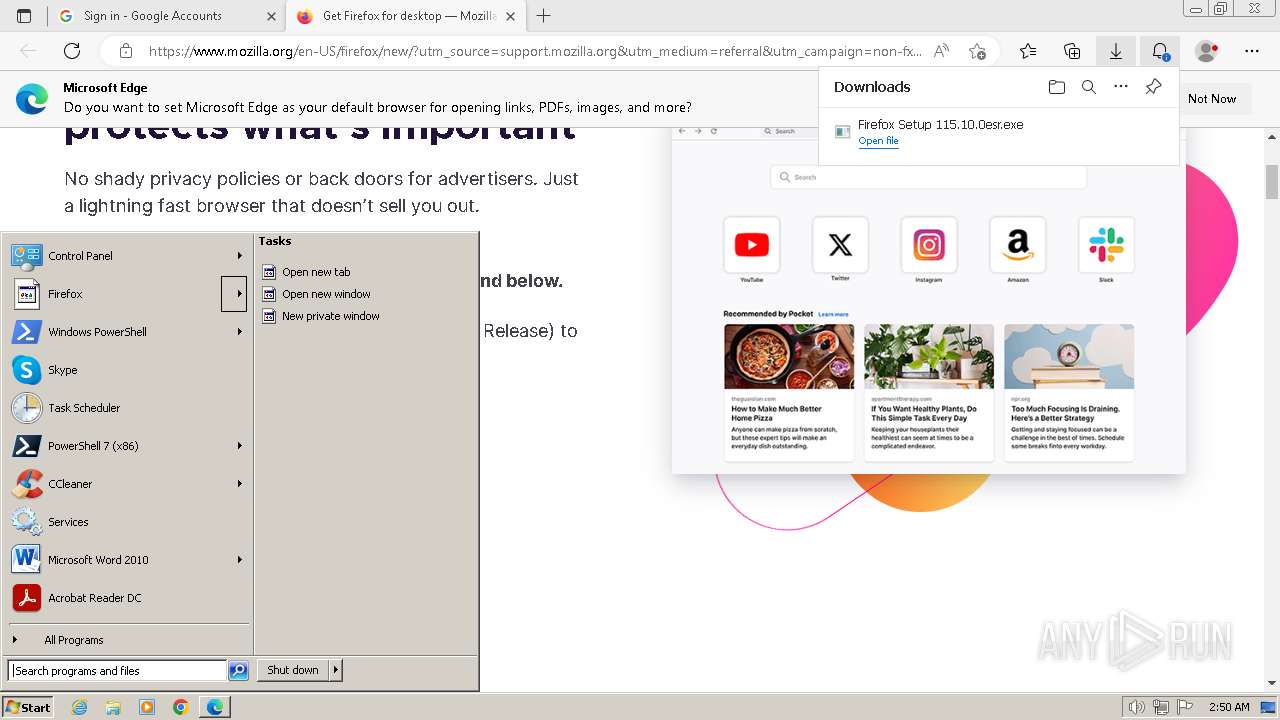
Task: Add this page to favorites
Action: (977, 51)
